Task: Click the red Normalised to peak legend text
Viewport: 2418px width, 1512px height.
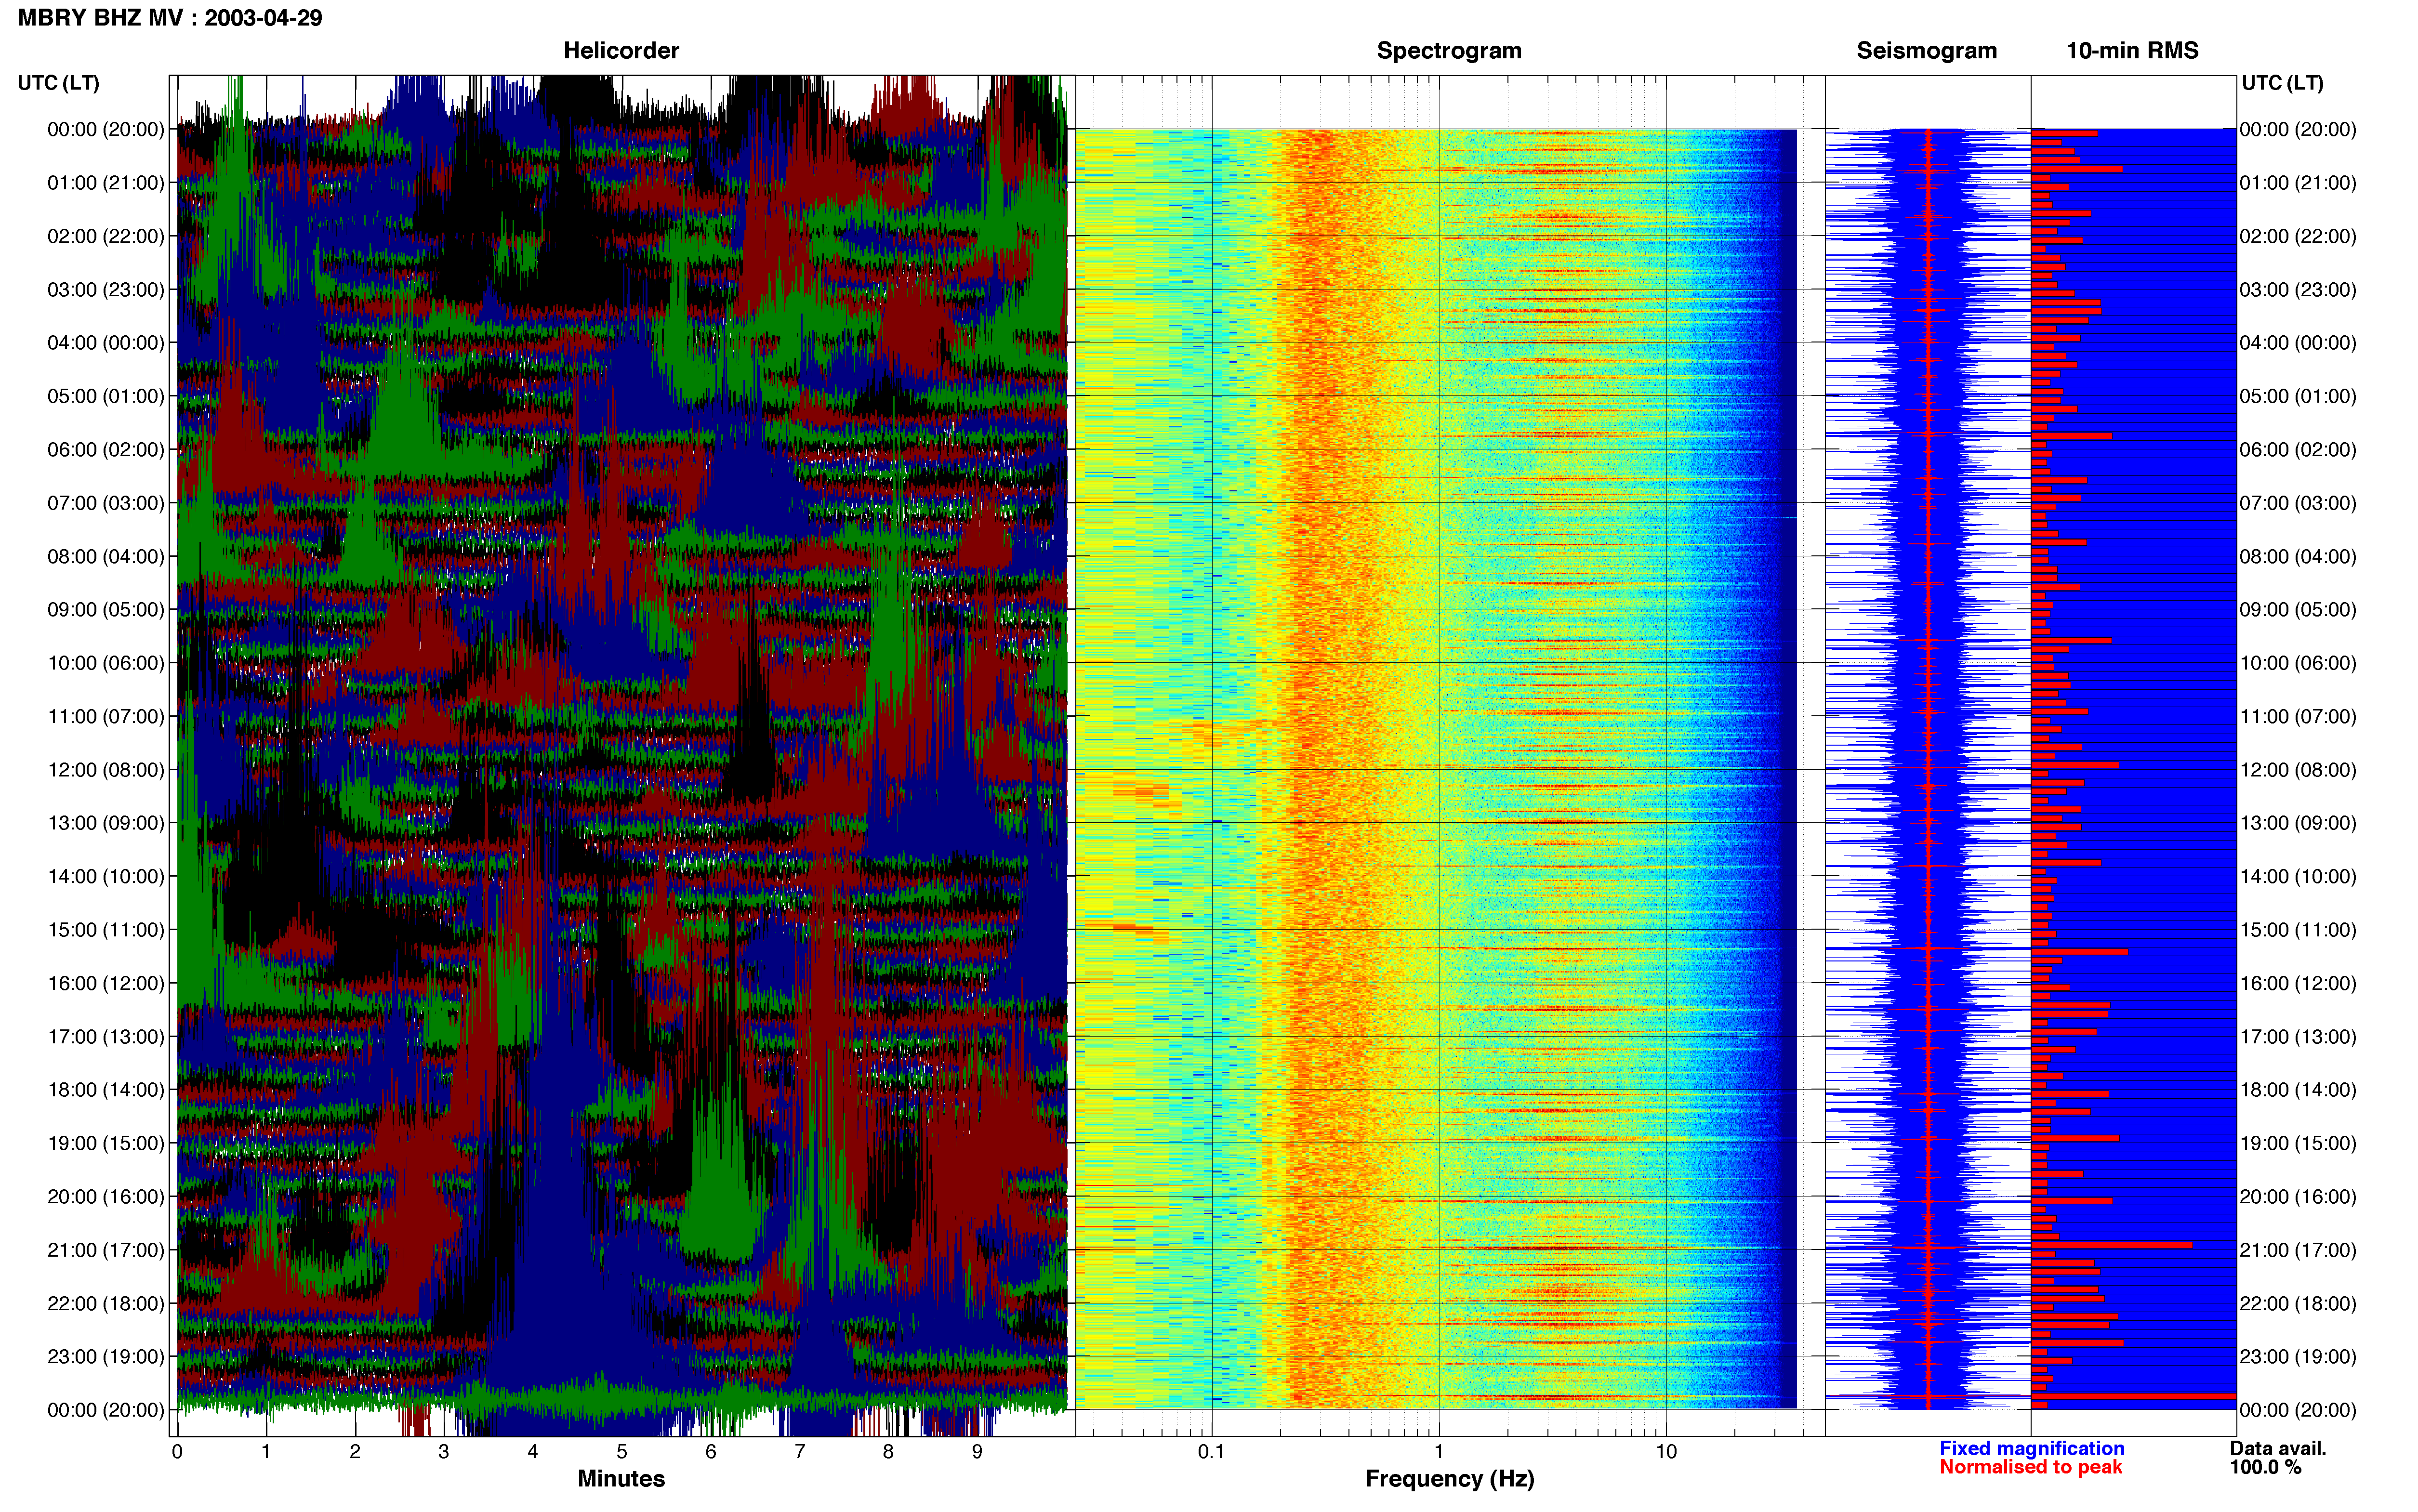Action: pyautogui.click(x=2030, y=1467)
